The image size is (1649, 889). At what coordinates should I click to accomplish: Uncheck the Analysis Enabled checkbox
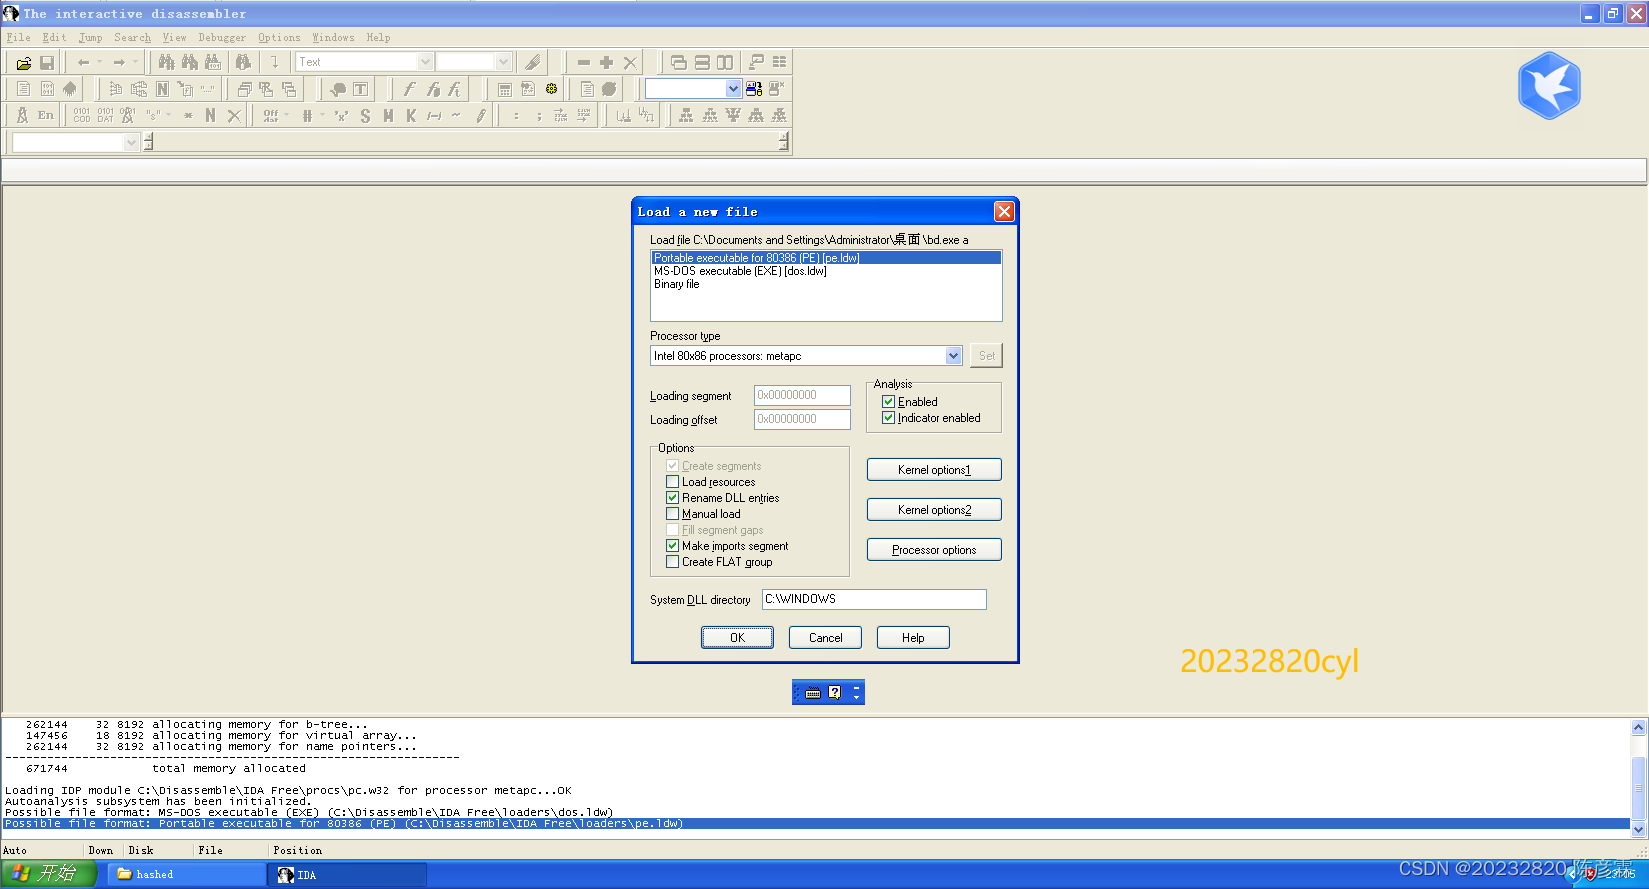pos(888,402)
